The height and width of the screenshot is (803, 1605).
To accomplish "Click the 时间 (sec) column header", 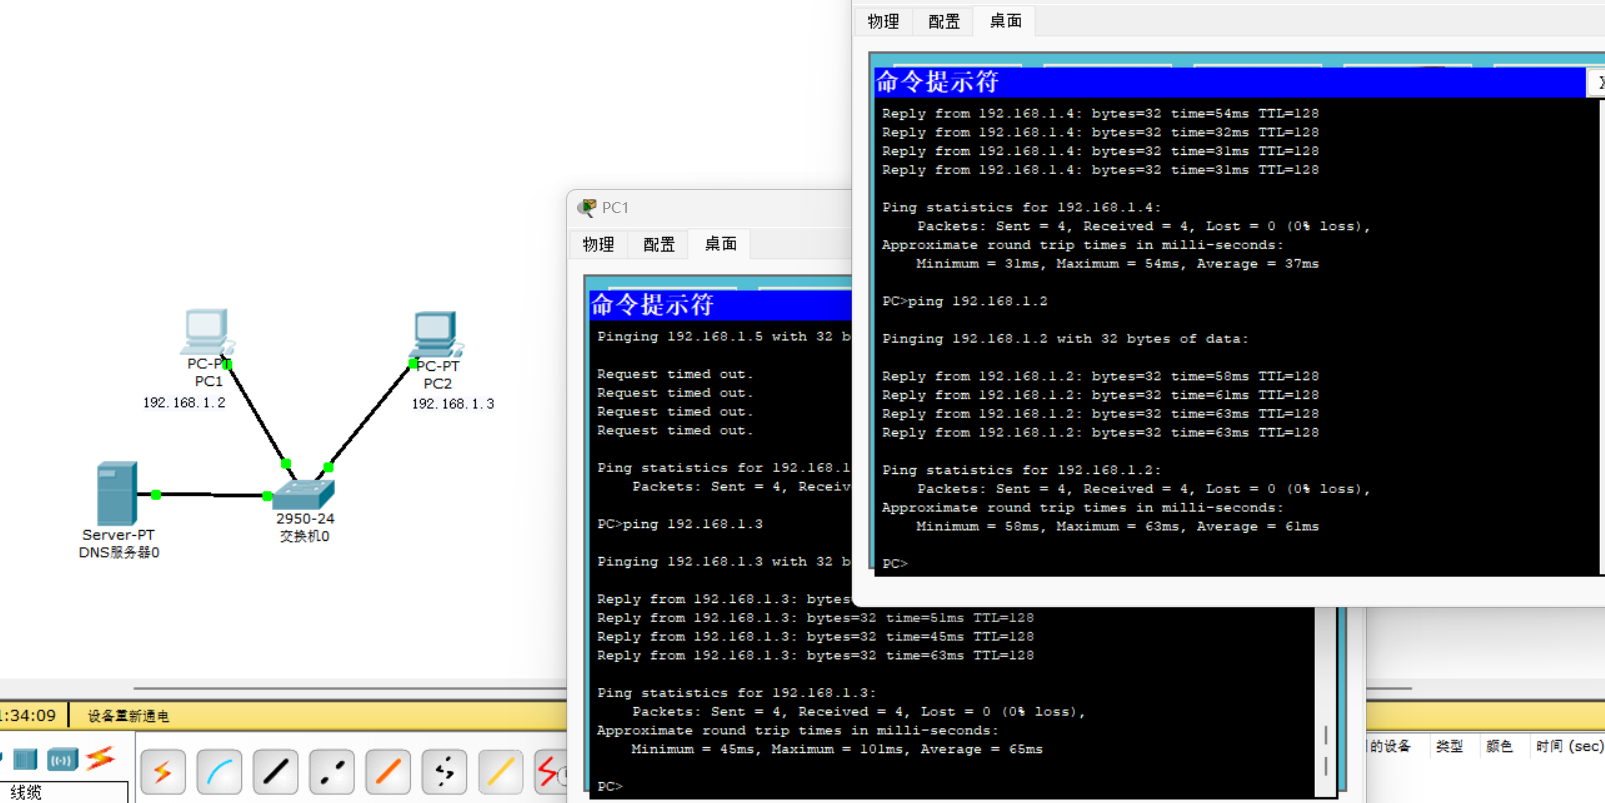I will click(1569, 746).
